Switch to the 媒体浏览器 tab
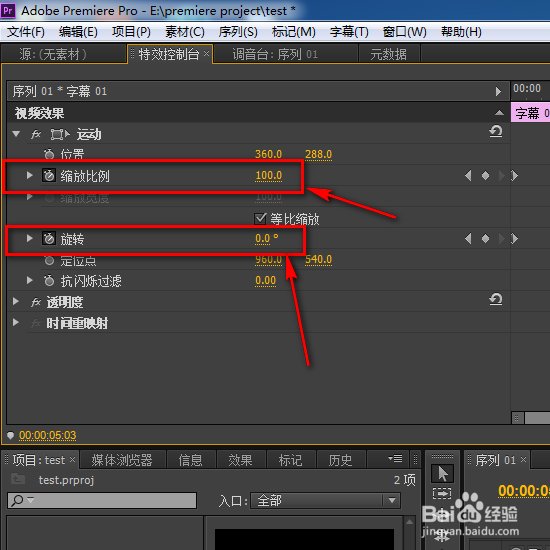Screen dimensions: 550x550 coord(122,460)
